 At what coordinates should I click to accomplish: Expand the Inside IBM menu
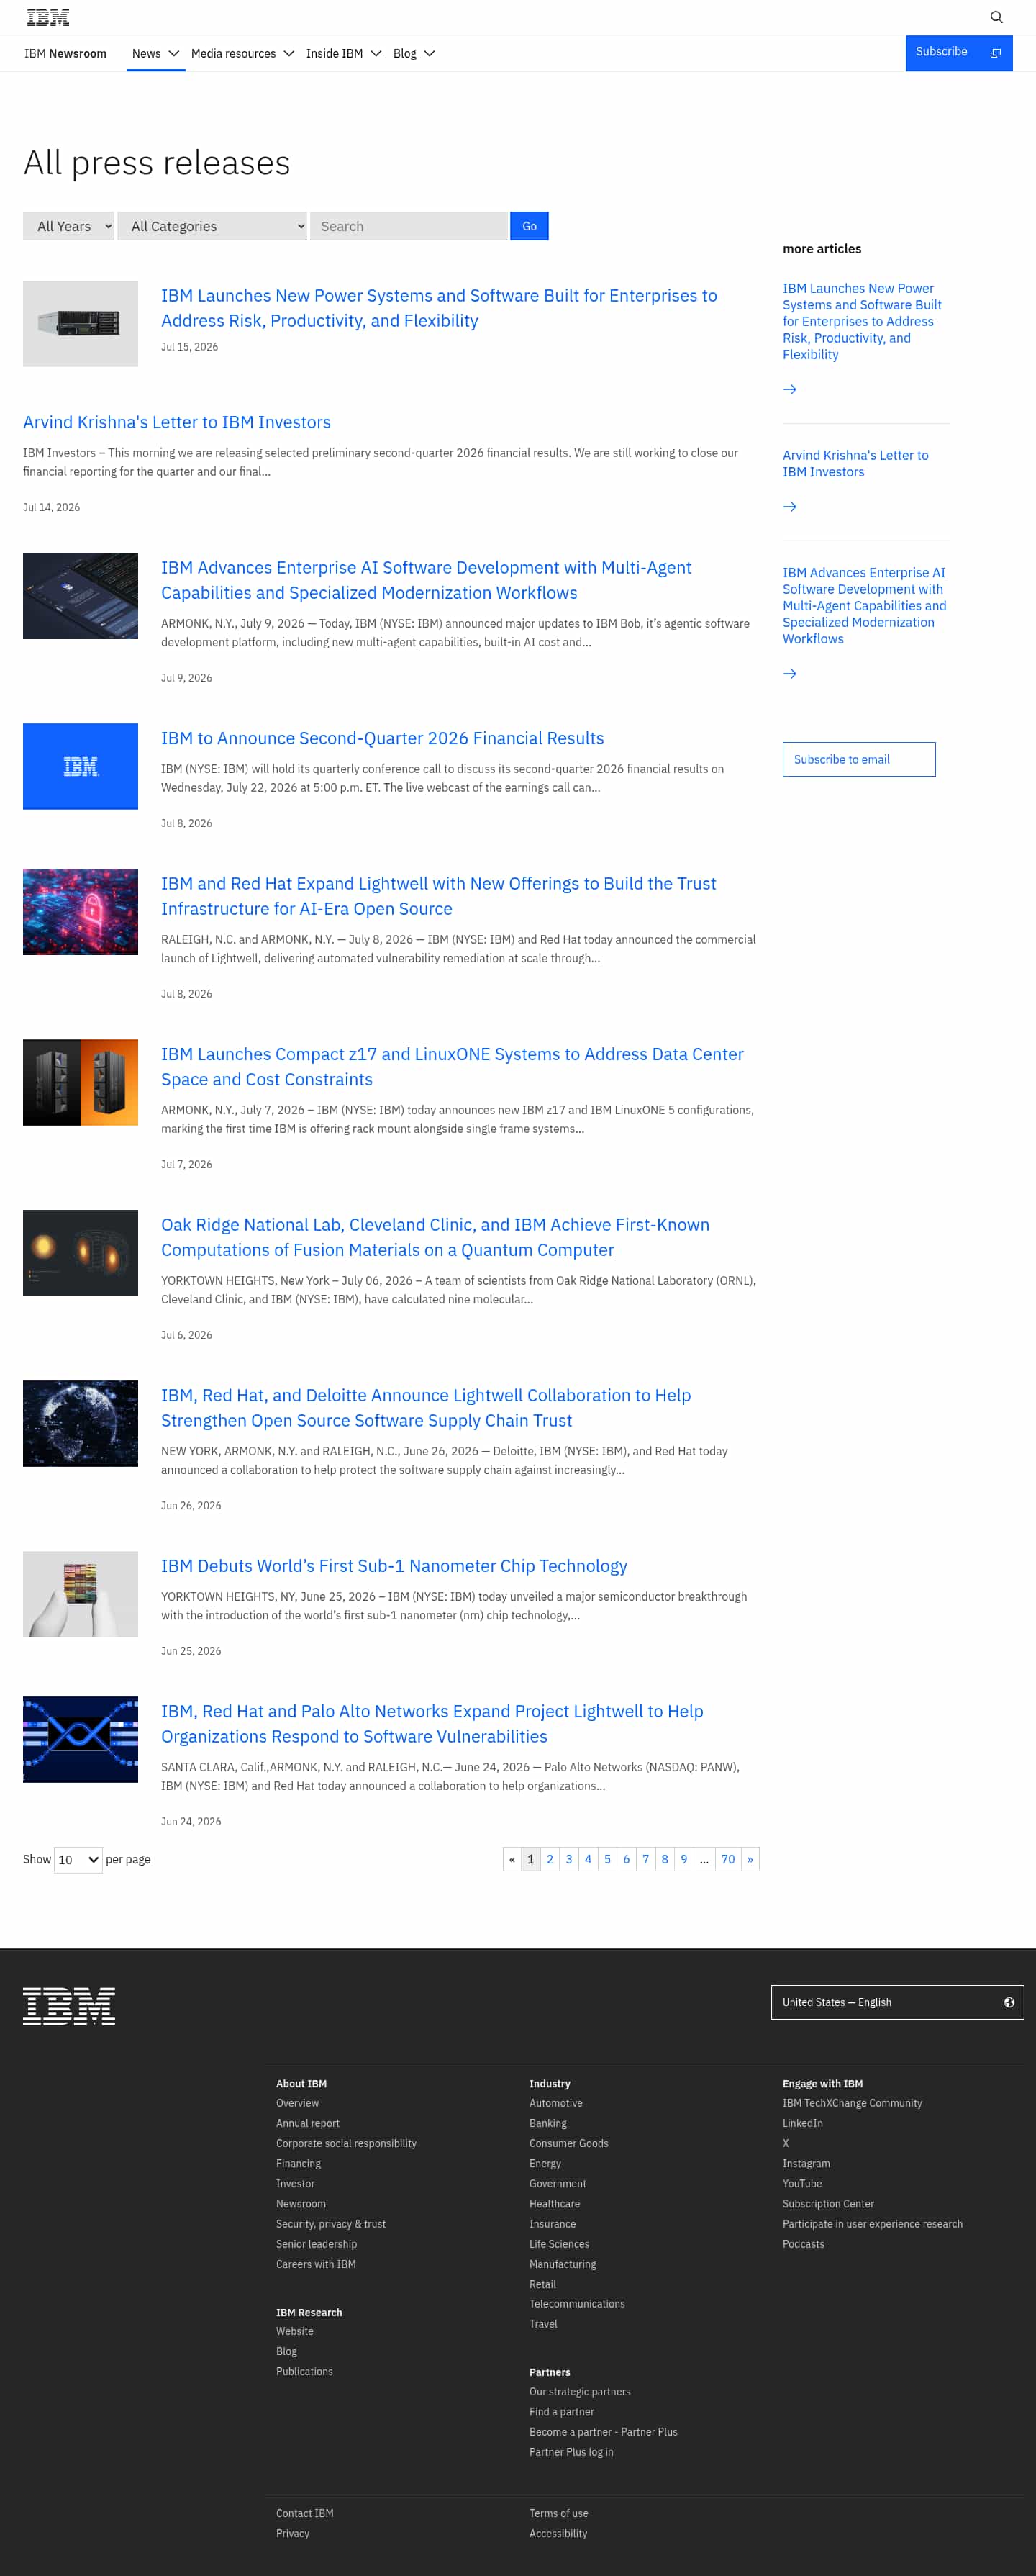(x=344, y=53)
